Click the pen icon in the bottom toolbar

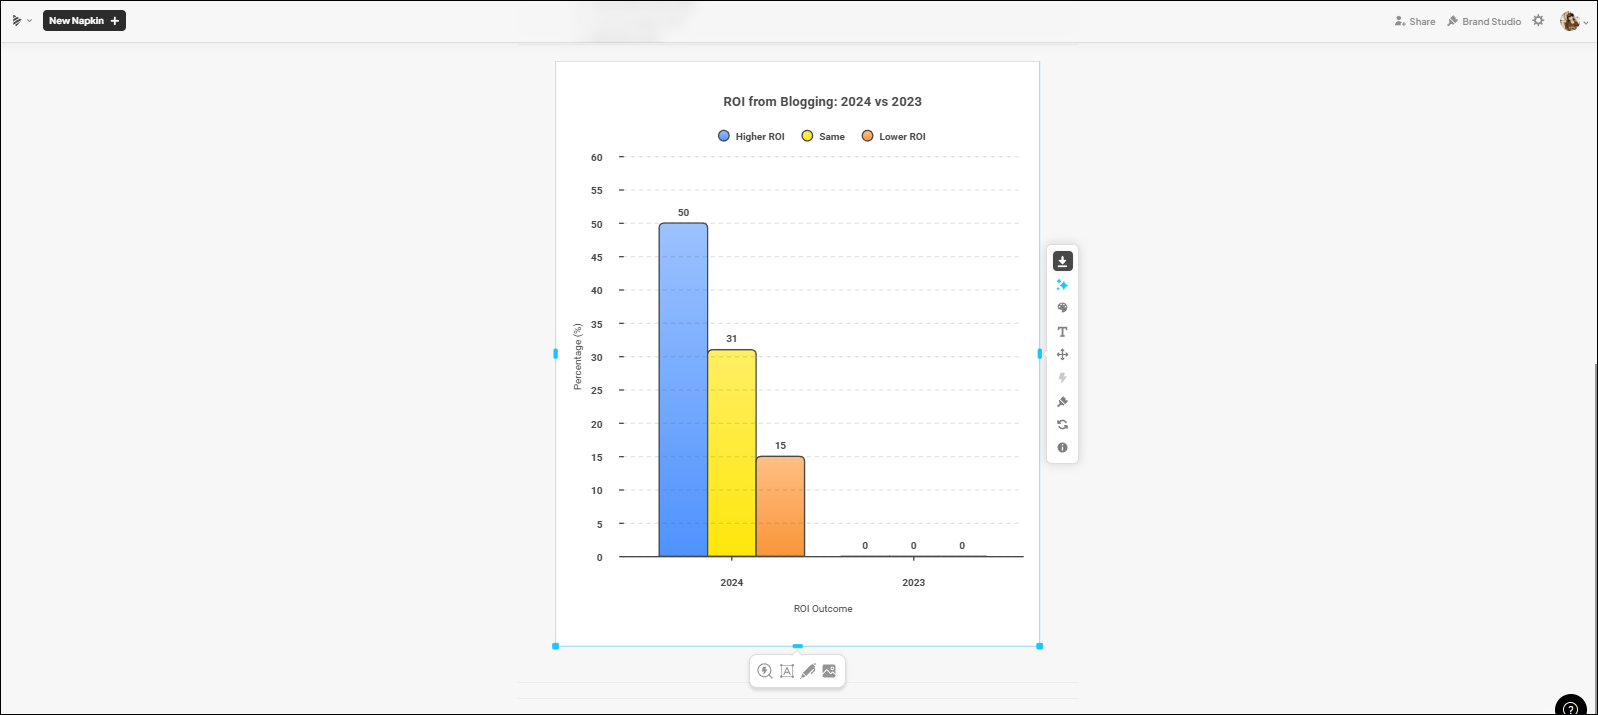[x=808, y=671]
